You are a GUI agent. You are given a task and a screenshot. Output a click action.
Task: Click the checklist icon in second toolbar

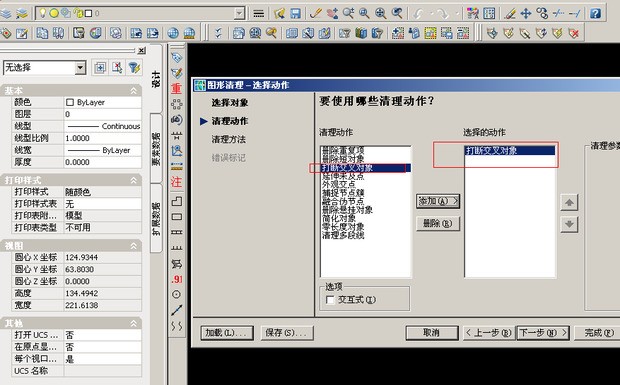click(218, 33)
